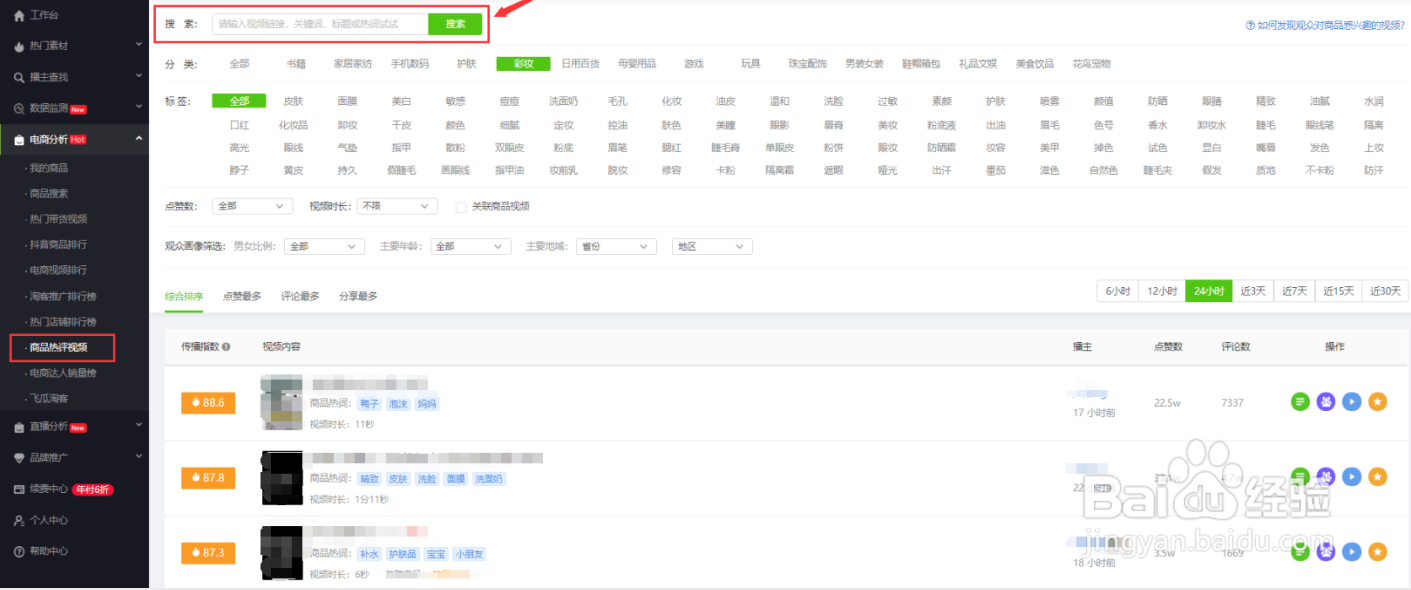Switch to the 点赞最多 sort tab
Screen dimensions: 1411x590
click(x=242, y=296)
